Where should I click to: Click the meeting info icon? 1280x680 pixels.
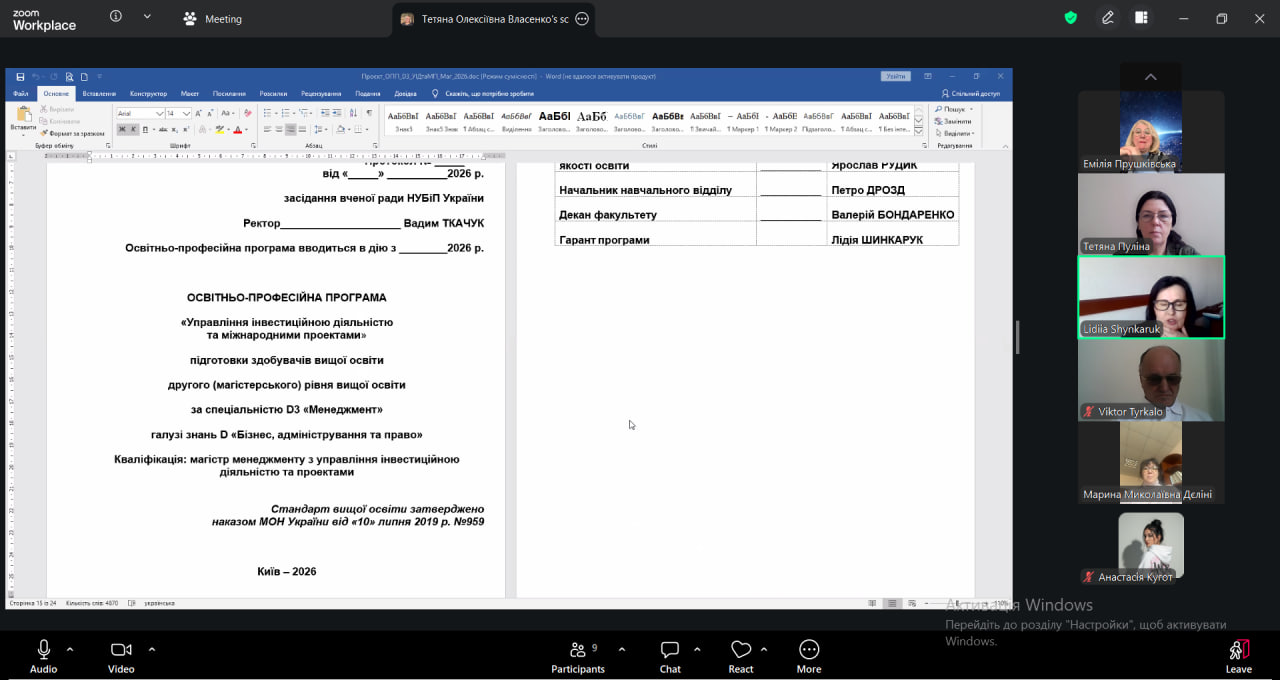pyautogui.click(x=116, y=17)
